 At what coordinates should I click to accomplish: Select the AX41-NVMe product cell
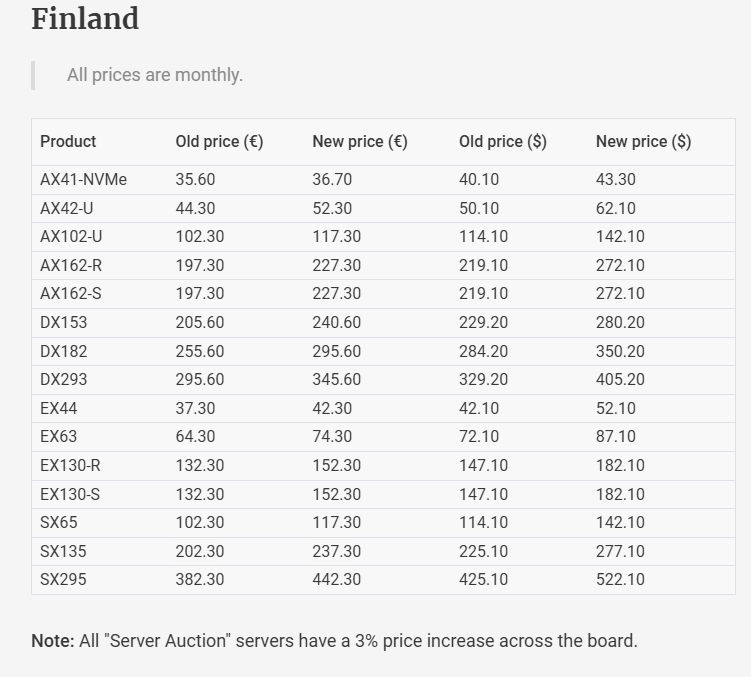83,180
